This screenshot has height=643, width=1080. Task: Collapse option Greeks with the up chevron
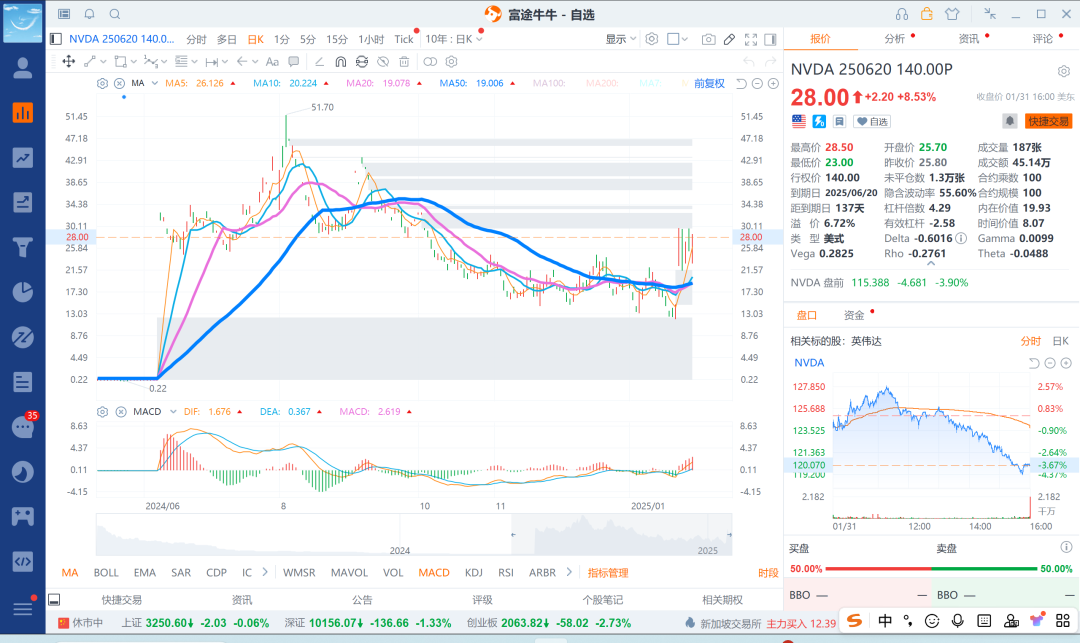pos(931,264)
